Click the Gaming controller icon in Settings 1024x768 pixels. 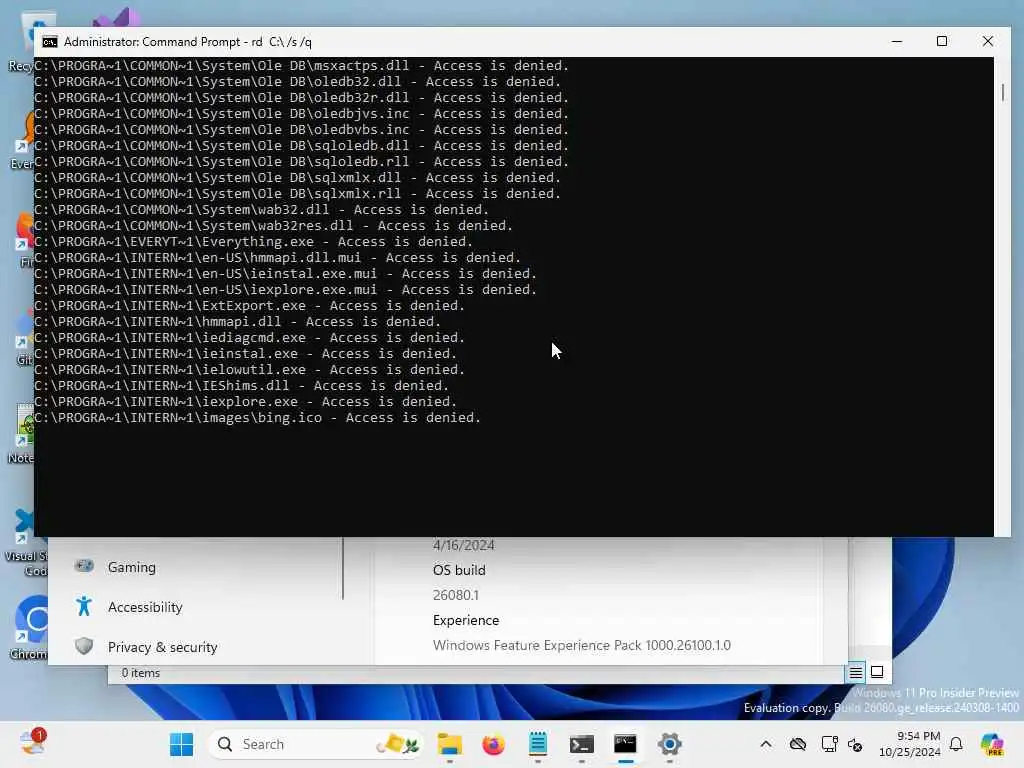pos(84,566)
